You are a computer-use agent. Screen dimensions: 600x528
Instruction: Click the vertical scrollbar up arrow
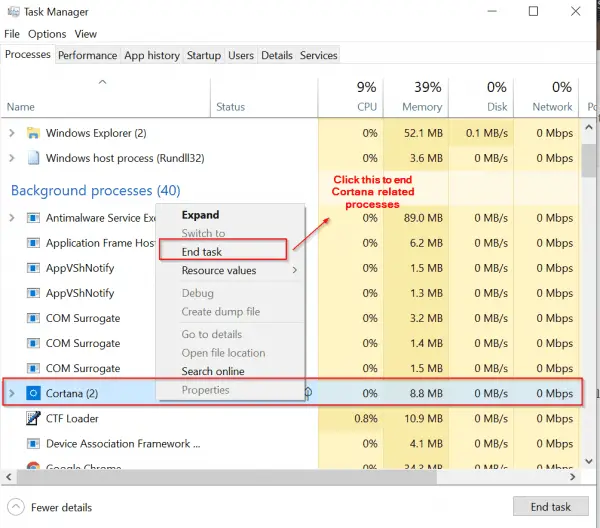(x=589, y=127)
